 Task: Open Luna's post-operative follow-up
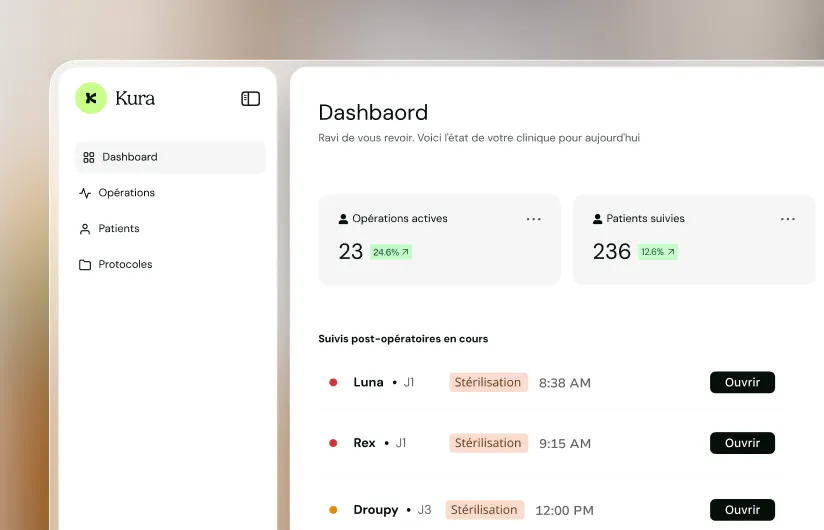click(742, 382)
